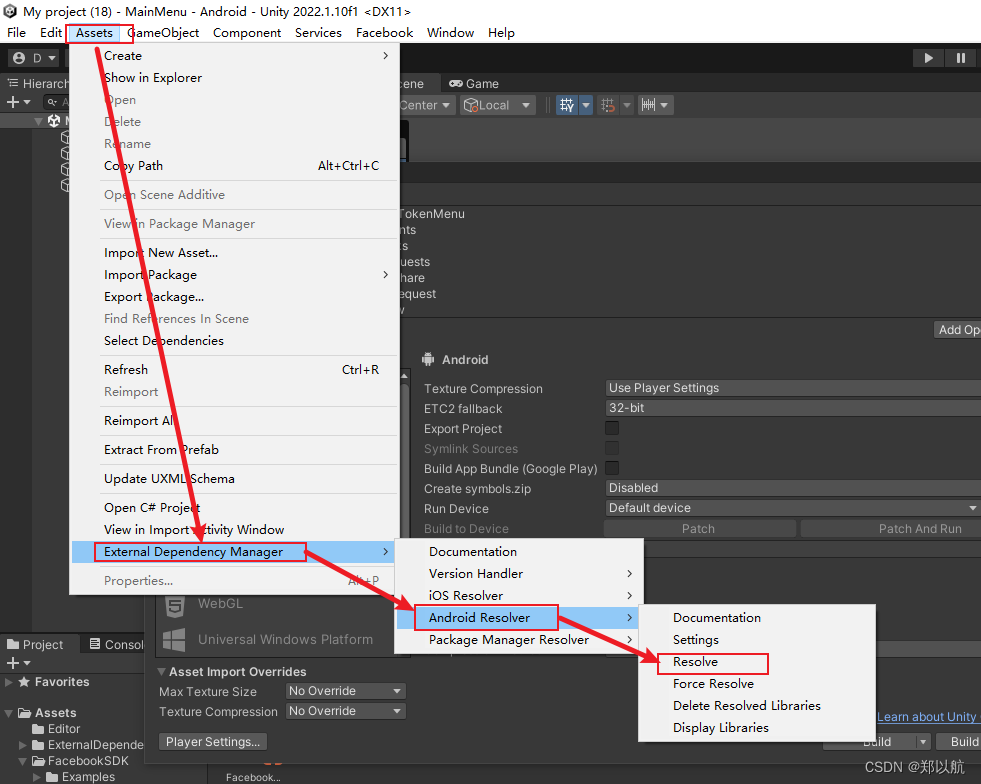Open the File menu
Viewport: 981px width, 784px height.
point(16,33)
